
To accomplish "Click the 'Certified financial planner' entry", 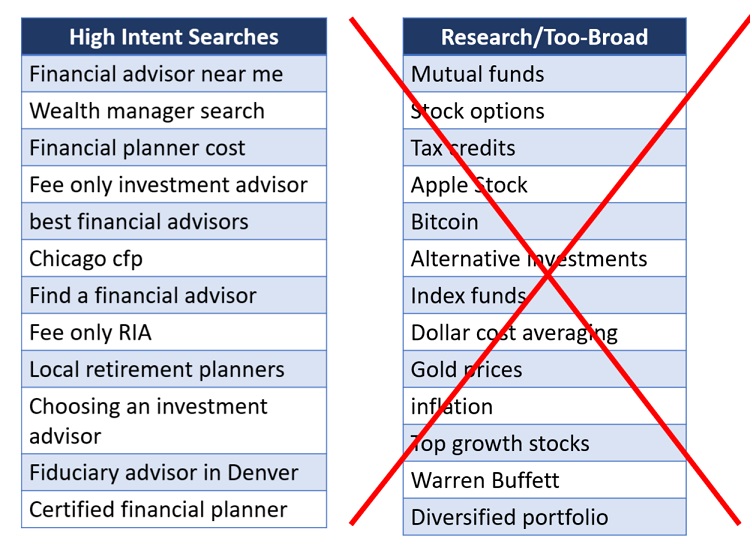I will [158, 509].
